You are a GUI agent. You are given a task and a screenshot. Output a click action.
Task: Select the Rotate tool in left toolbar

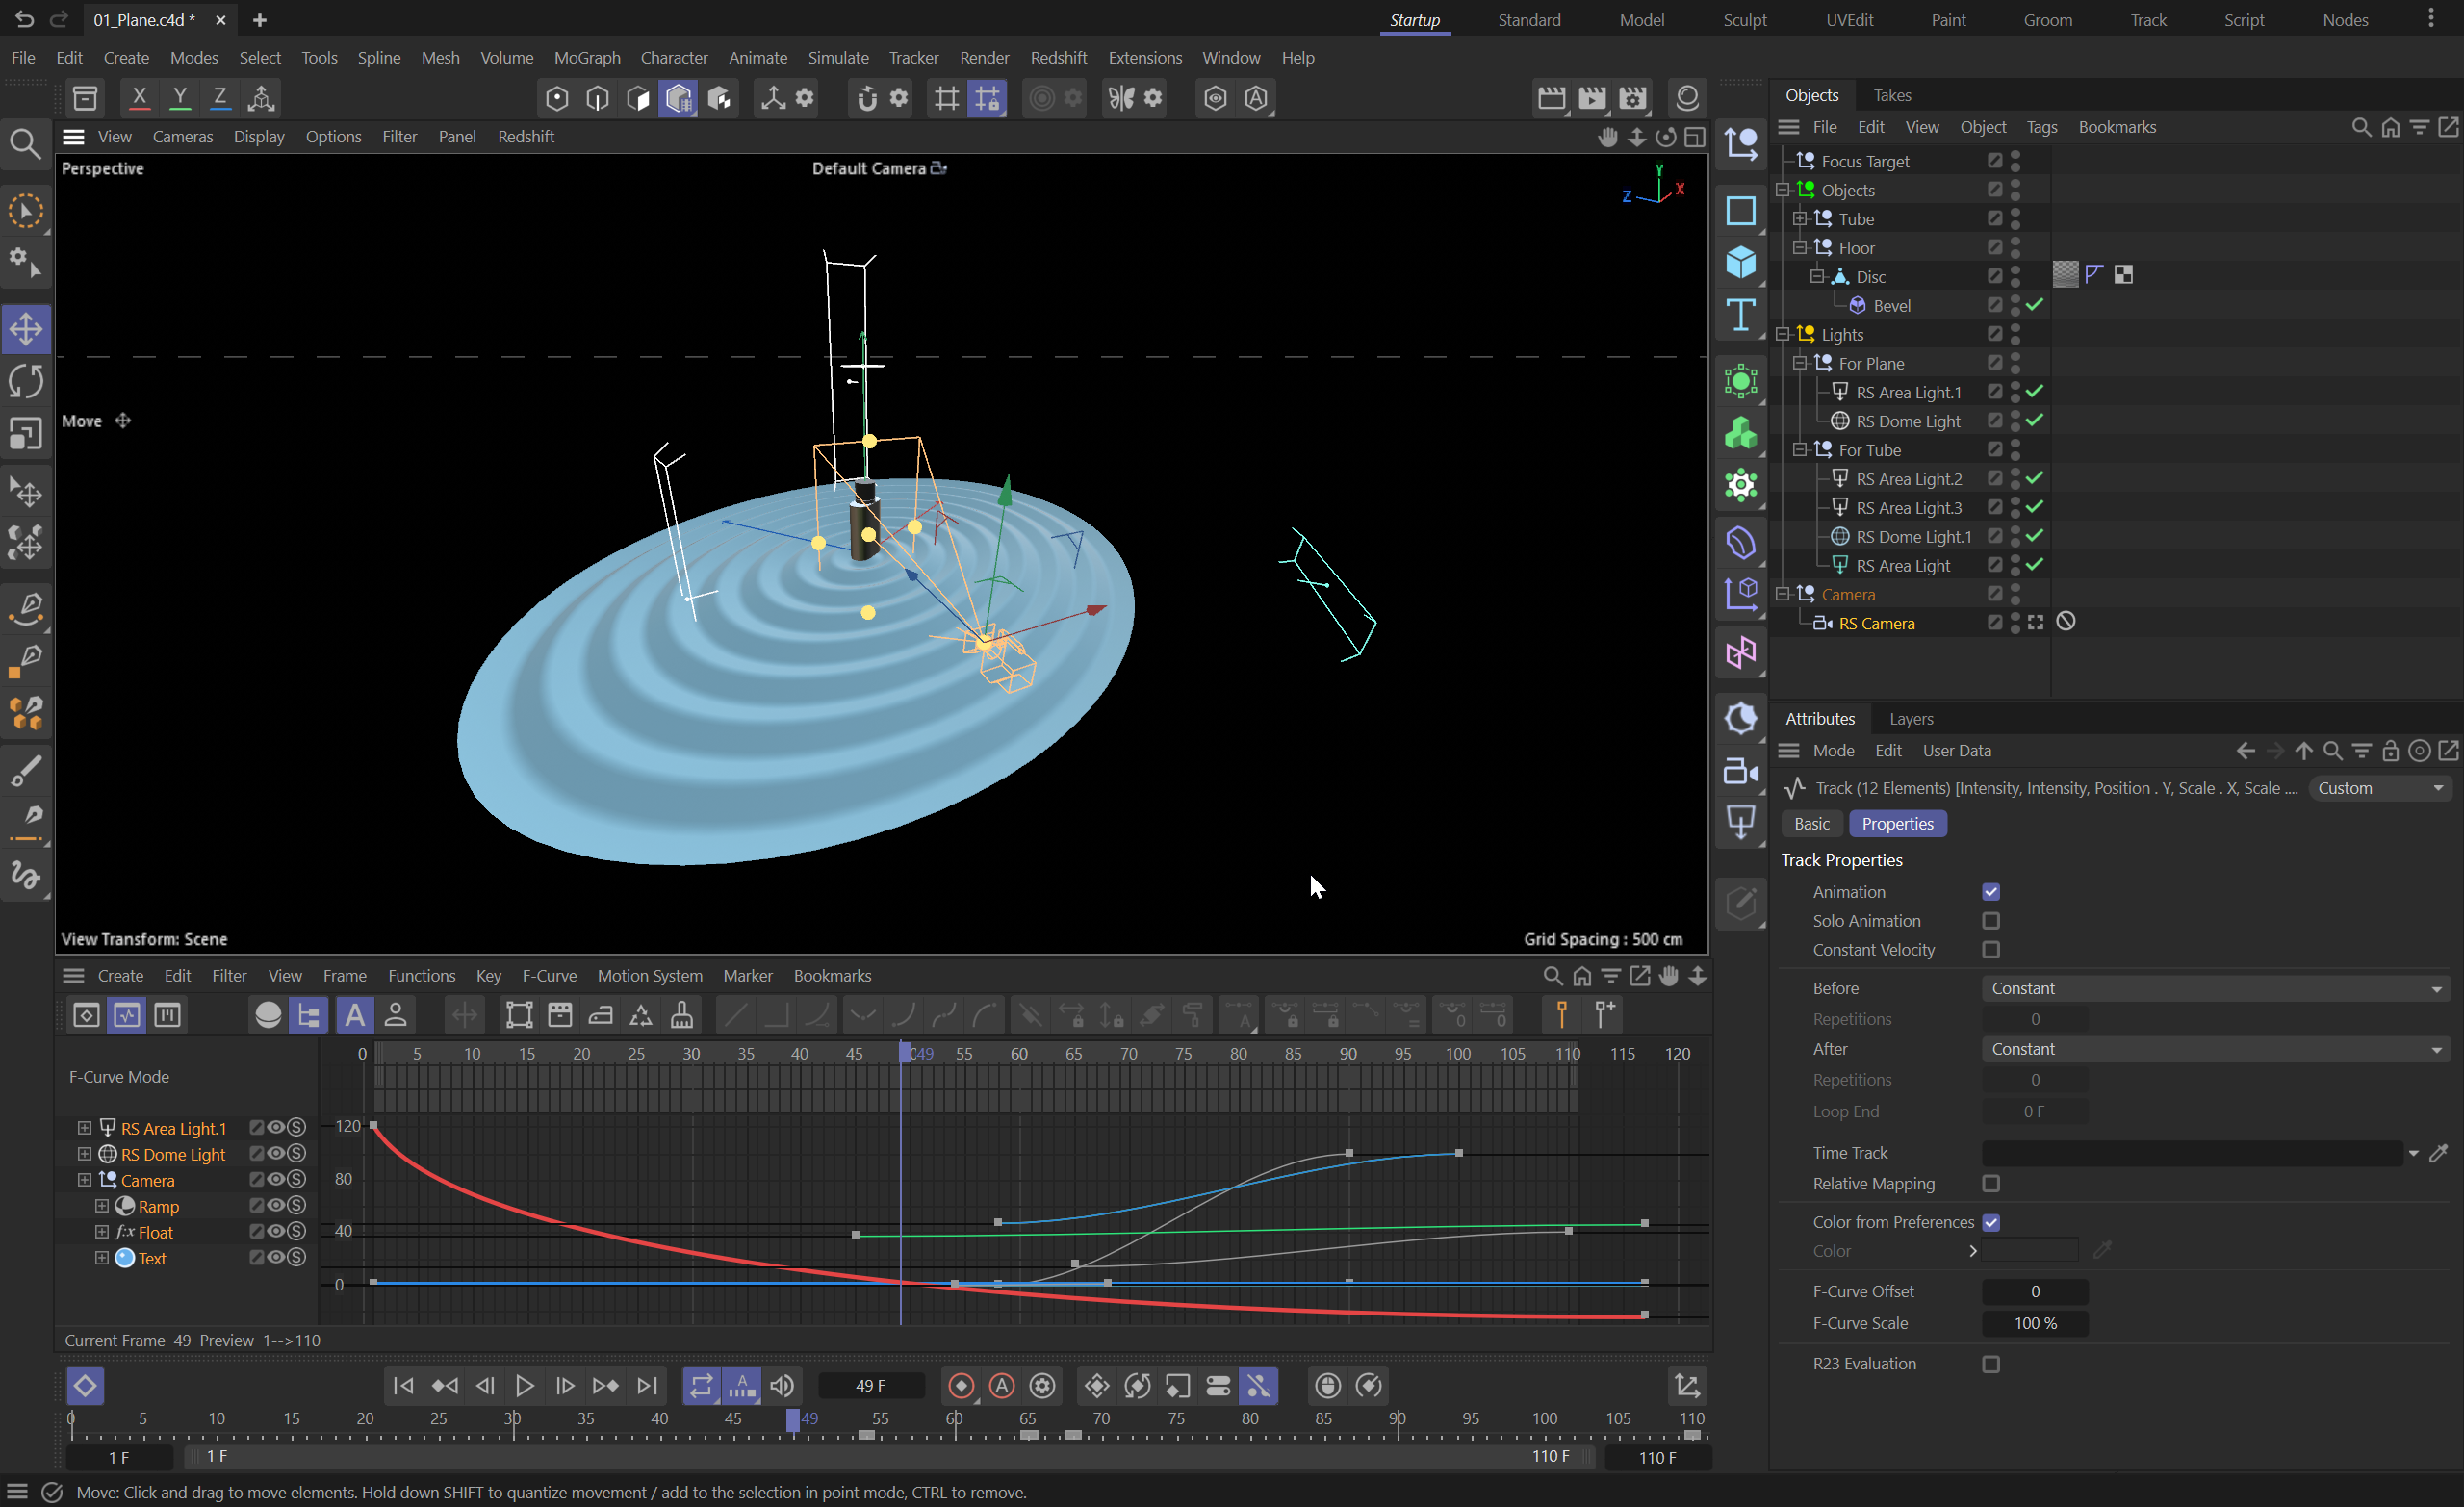(26, 381)
